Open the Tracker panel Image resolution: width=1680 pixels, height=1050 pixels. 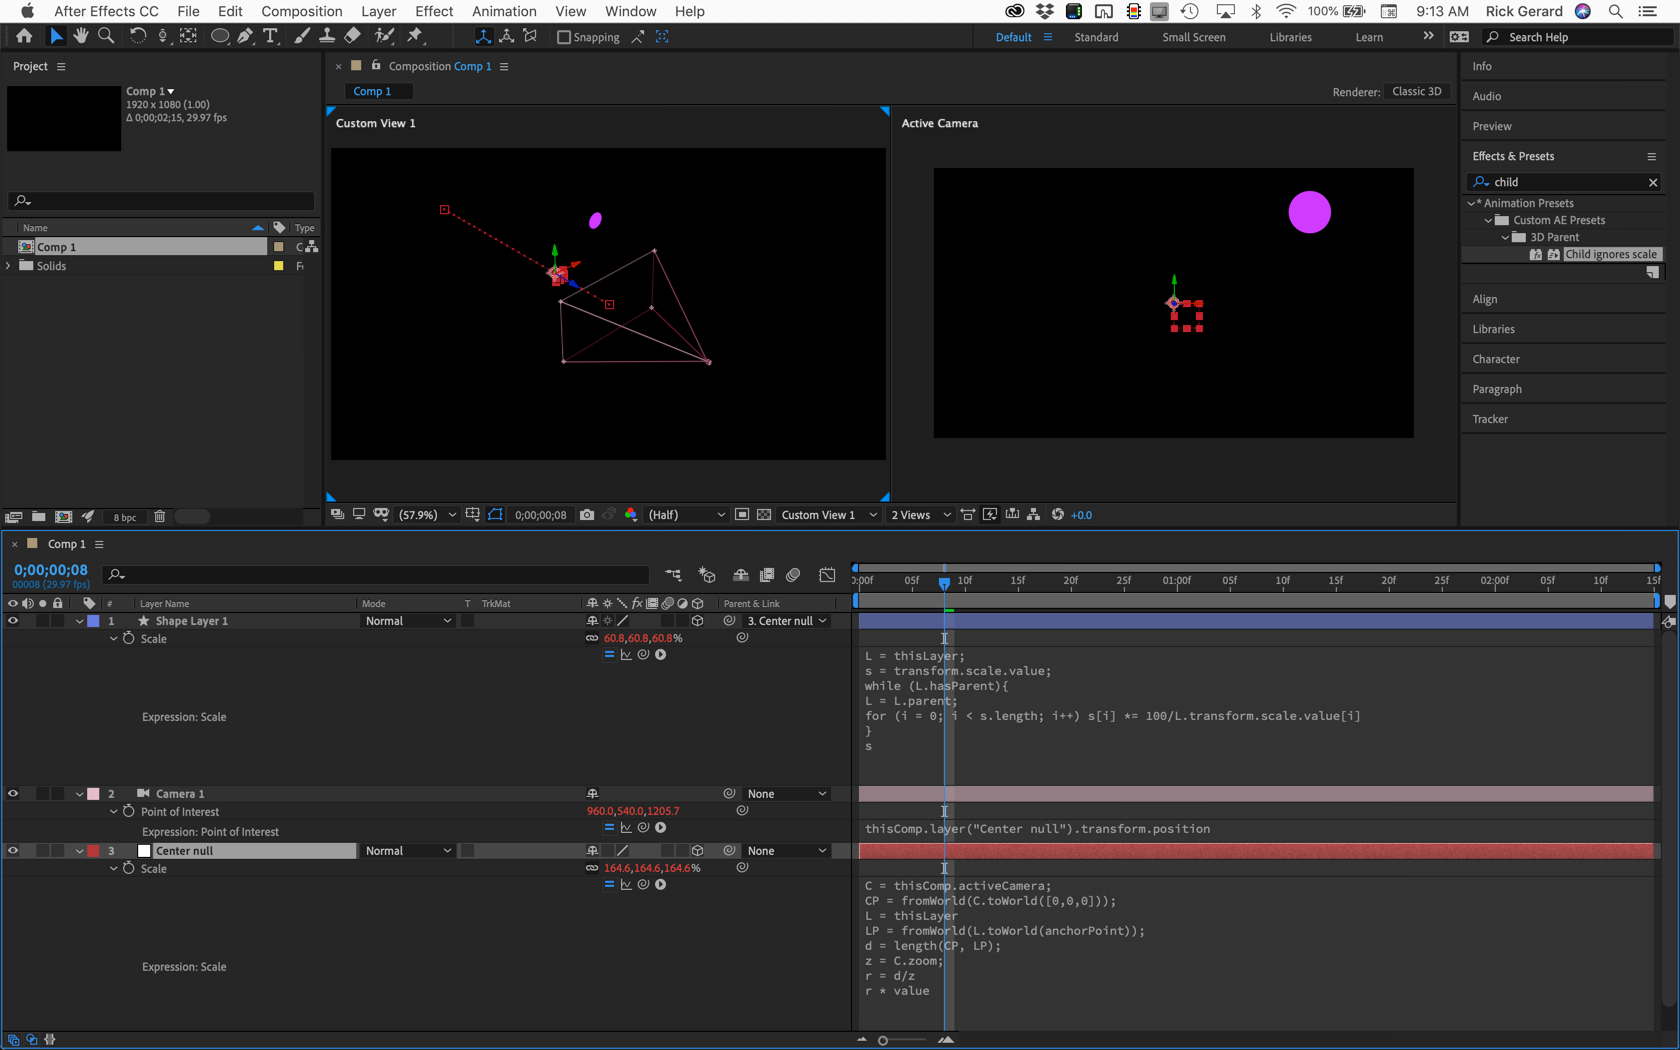tap(1490, 419)
